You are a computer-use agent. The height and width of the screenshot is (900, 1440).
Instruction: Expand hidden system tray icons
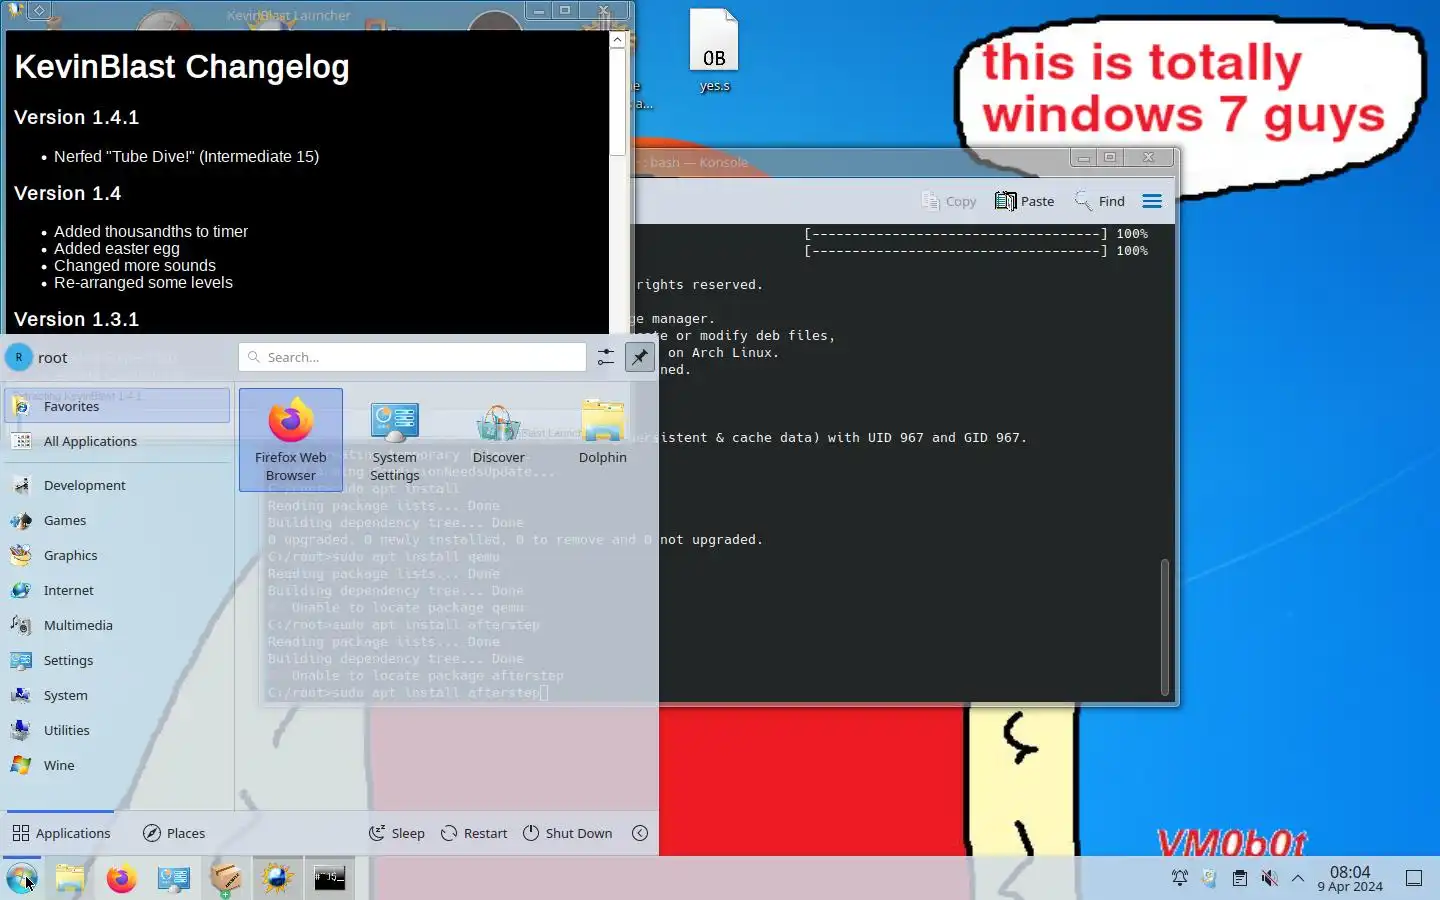[1298, 878]
